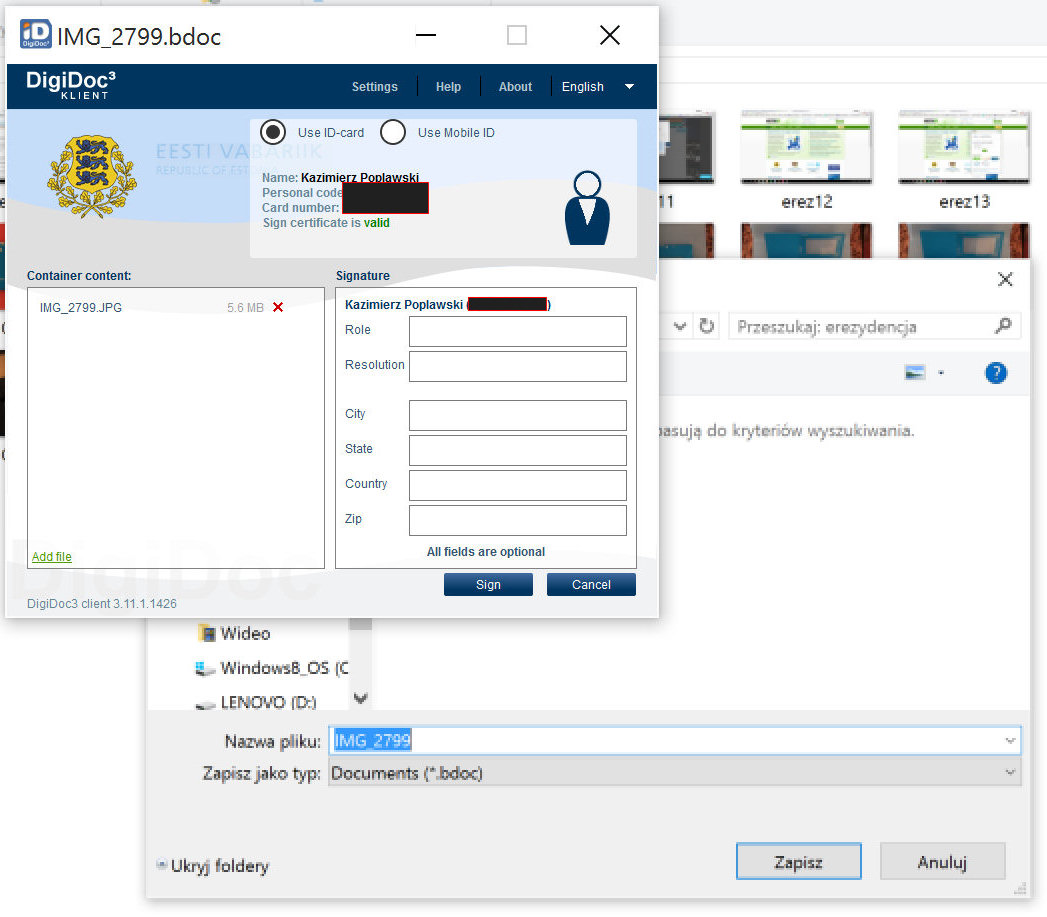Click the refresh icon beside the search box

[x=707, y=326]
